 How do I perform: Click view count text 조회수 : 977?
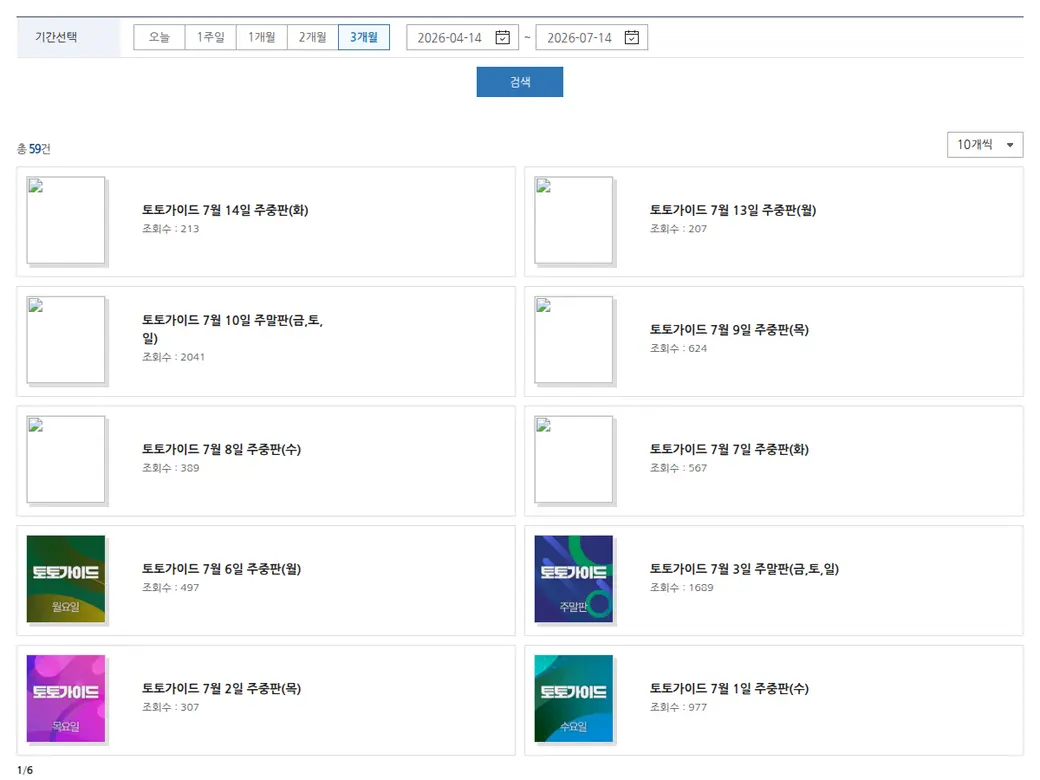coord(678,707)
